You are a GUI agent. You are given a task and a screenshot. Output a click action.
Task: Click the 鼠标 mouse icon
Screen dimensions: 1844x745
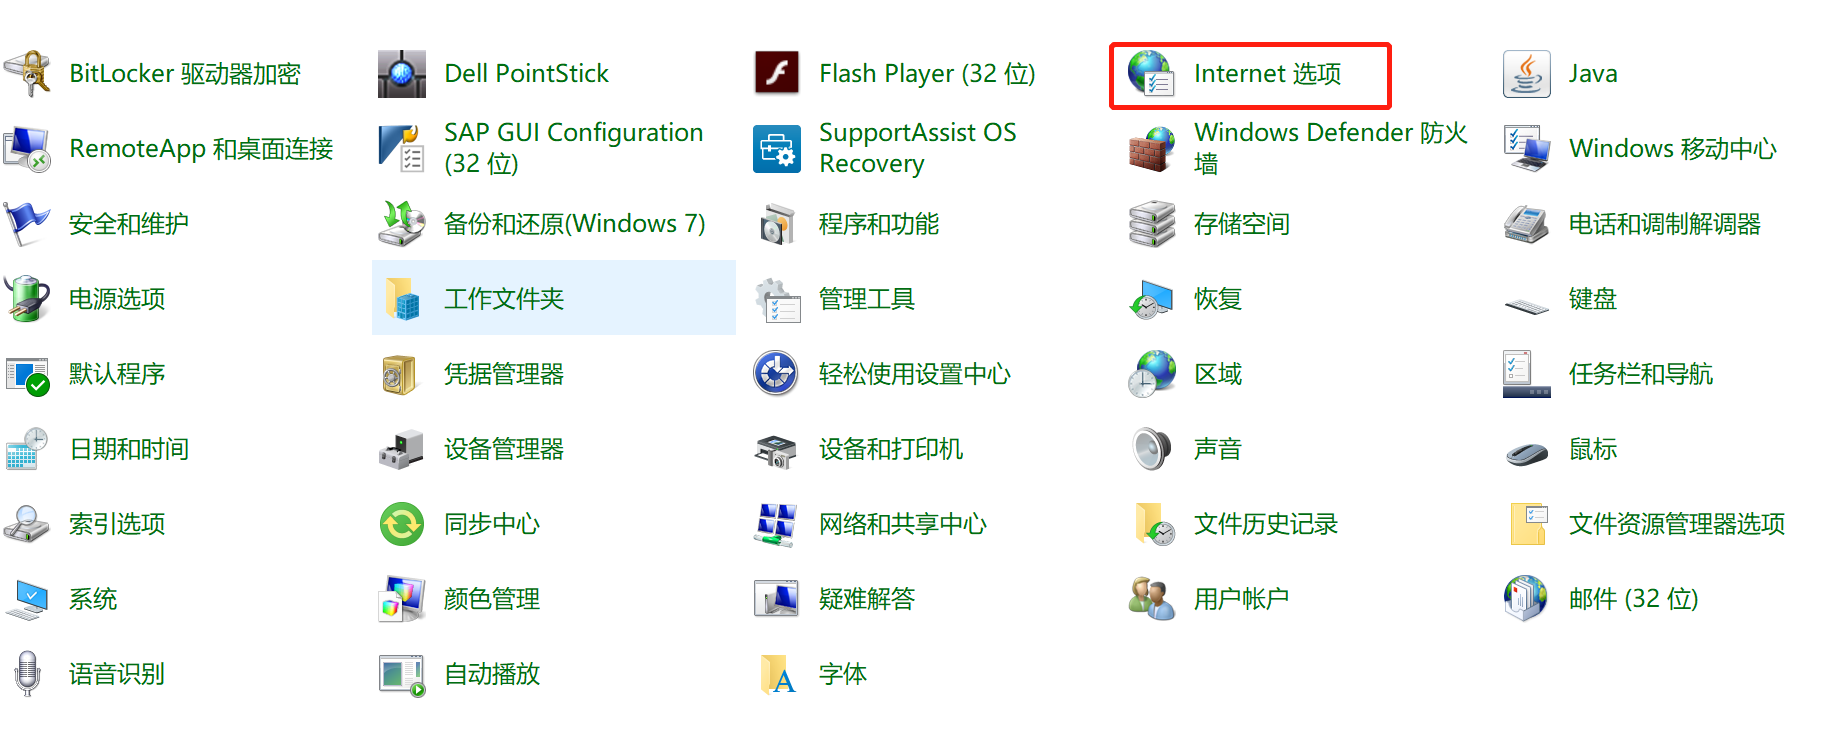click(1526, 451)
